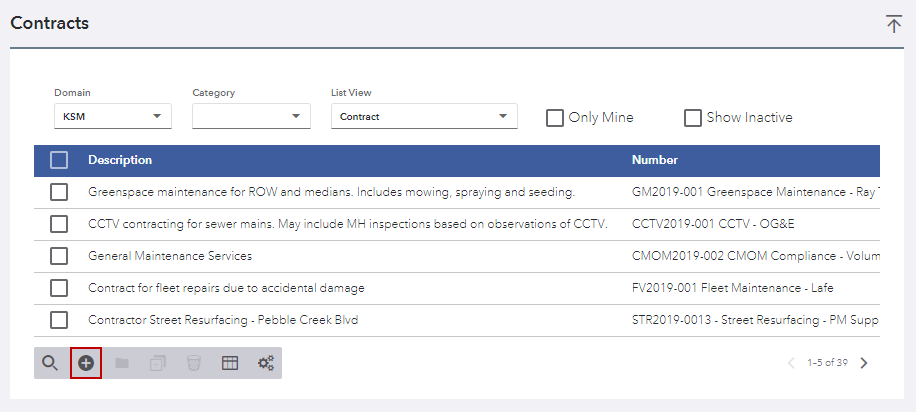The width and height of the screenshot is (916, 412).
Task: Click the copy record icon
Action: 158,363
